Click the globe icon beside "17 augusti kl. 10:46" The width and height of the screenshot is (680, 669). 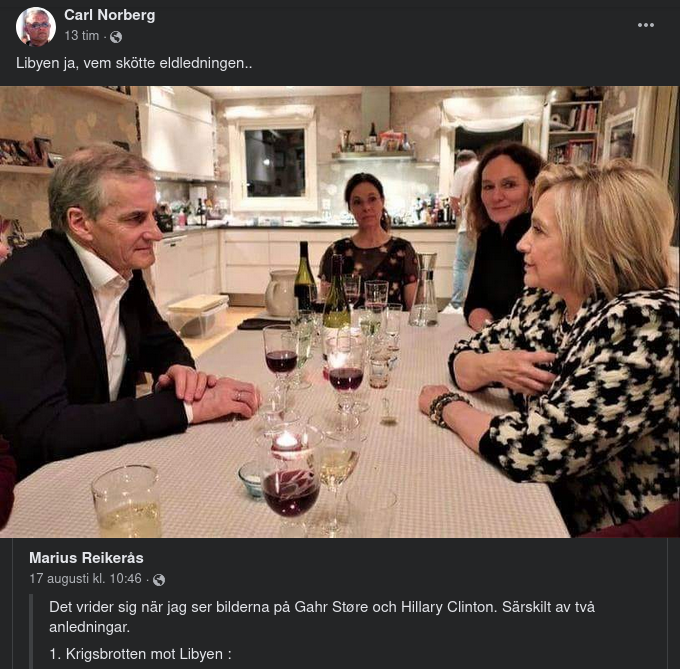pyautogui.click(x=159, y=579)
